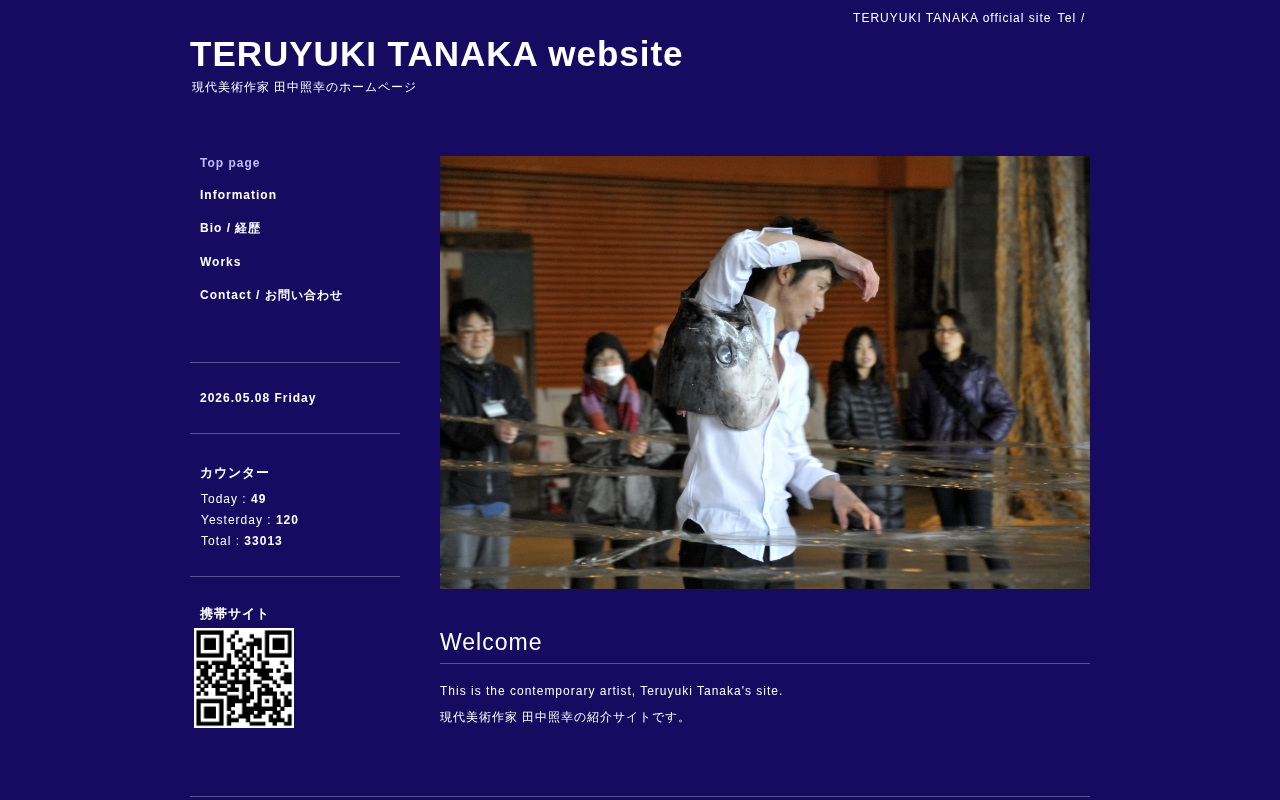Click the Japanese intro sentence 紹介サイトです
The width and height of the screenshot is (1280, 800).
pos(565,717)
